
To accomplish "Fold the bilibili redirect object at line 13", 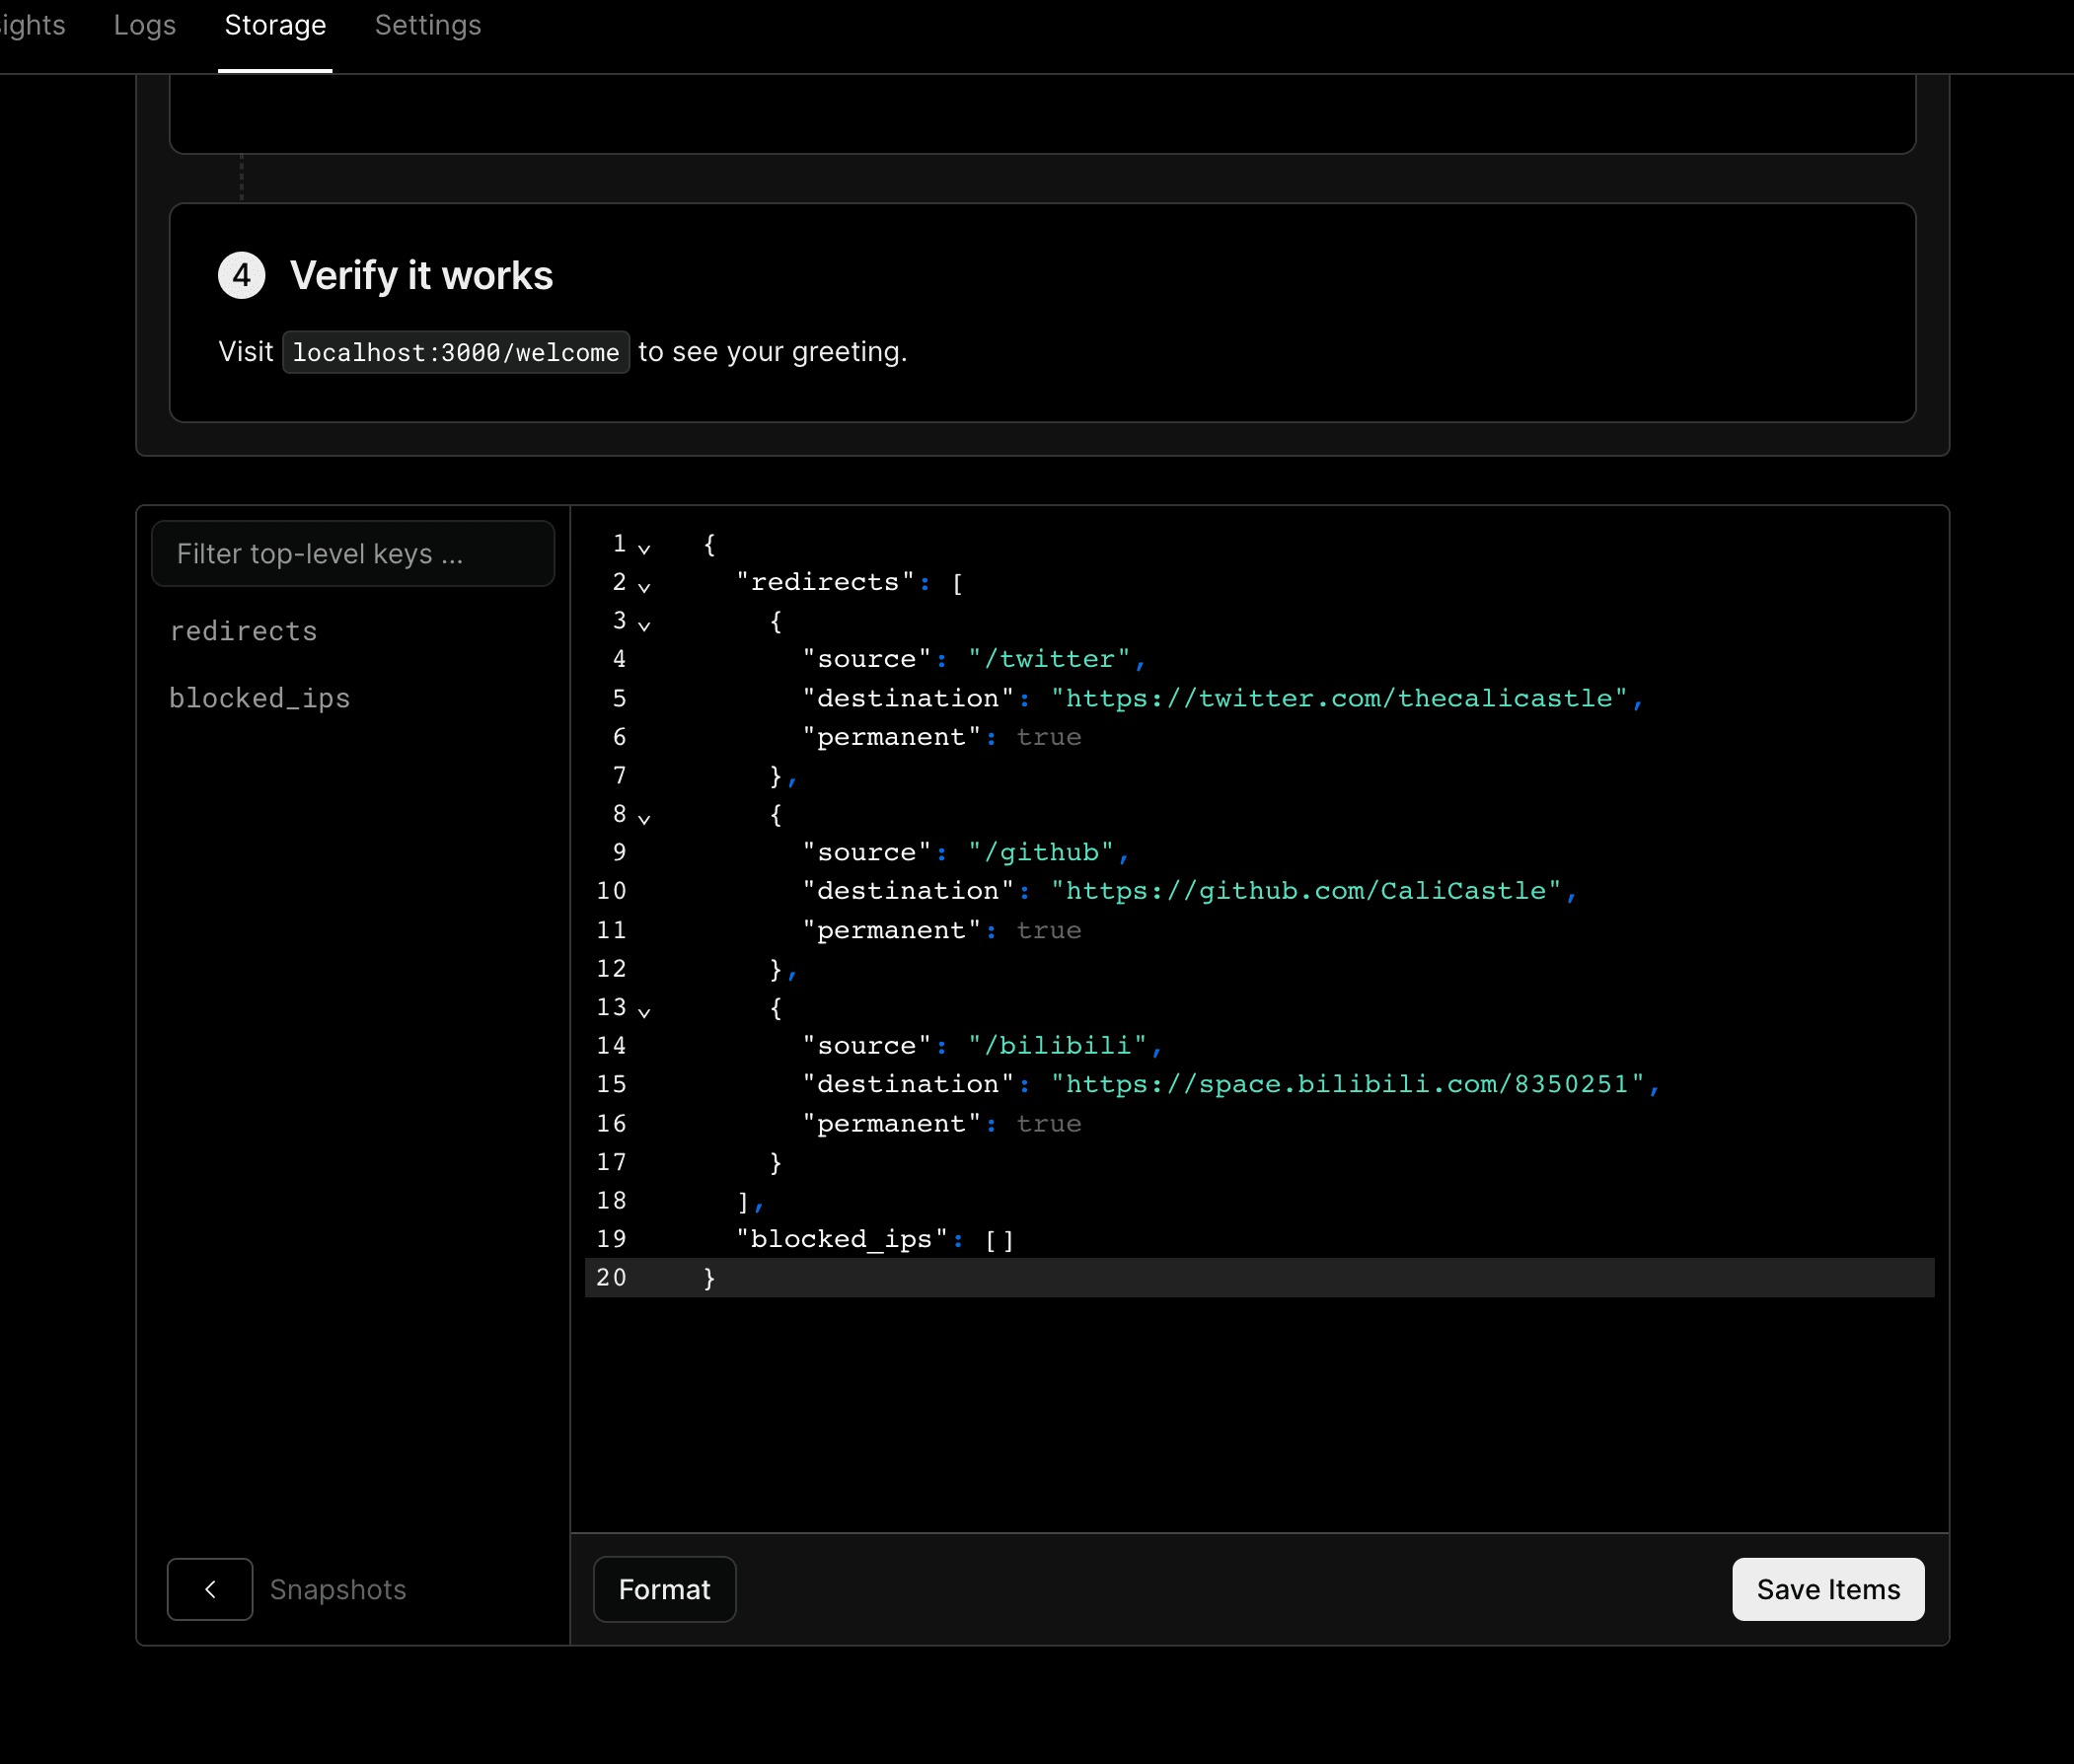I will 644,1012.
